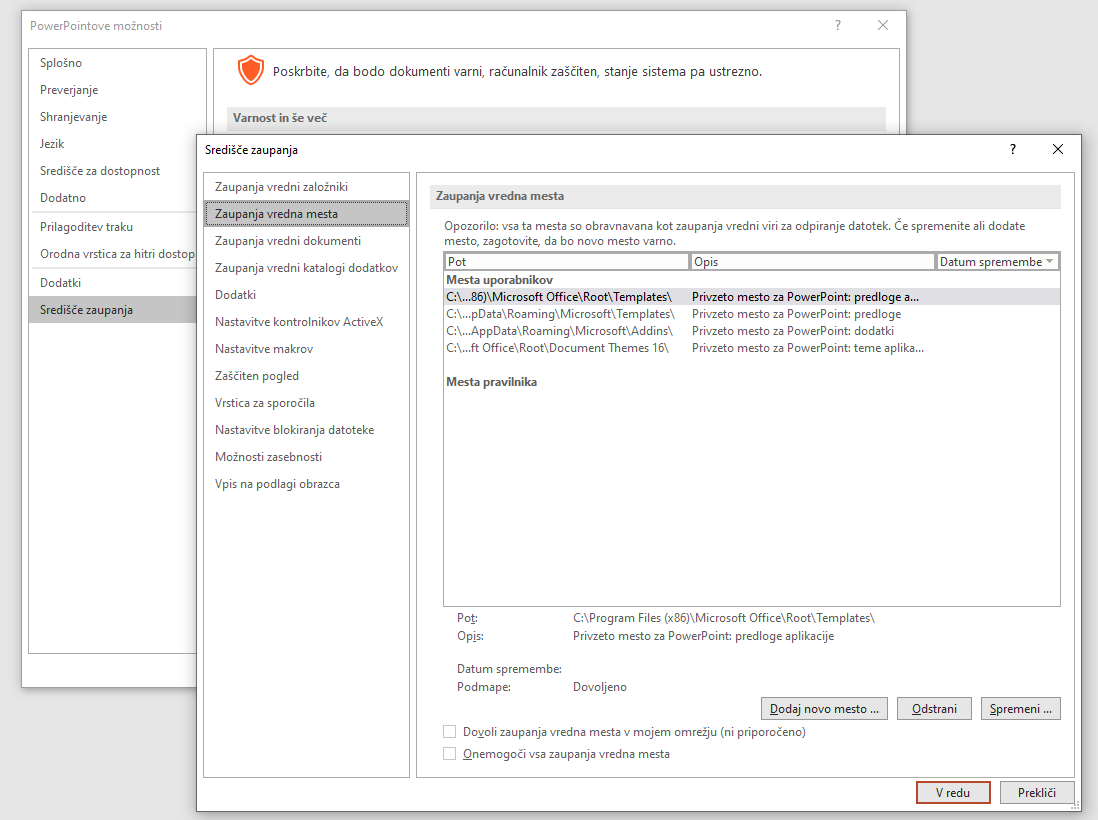1098x820 pixels.
Task: Select Središče zaupanja in options sidebar
Action: point(113,310)
